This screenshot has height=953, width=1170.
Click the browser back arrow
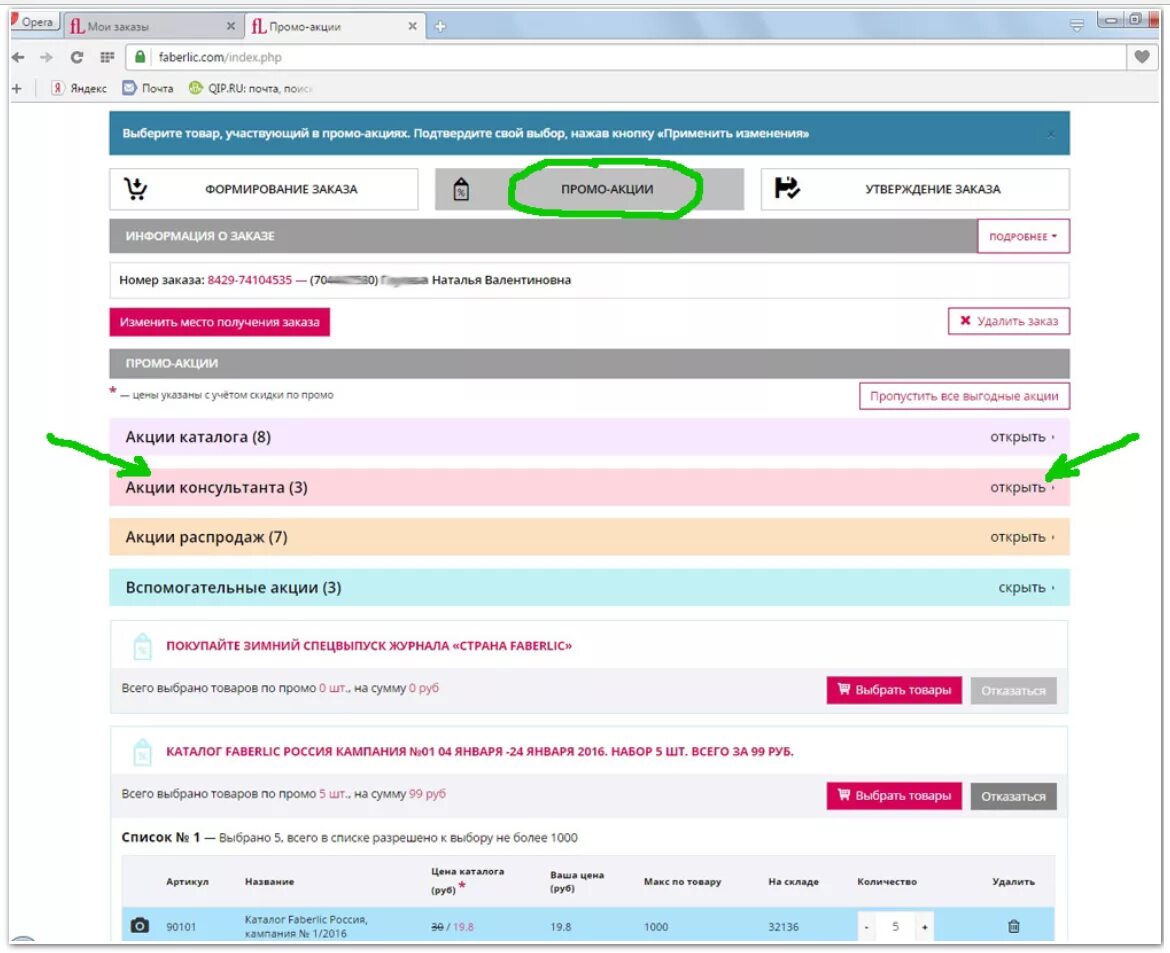[x=18, y=57]
